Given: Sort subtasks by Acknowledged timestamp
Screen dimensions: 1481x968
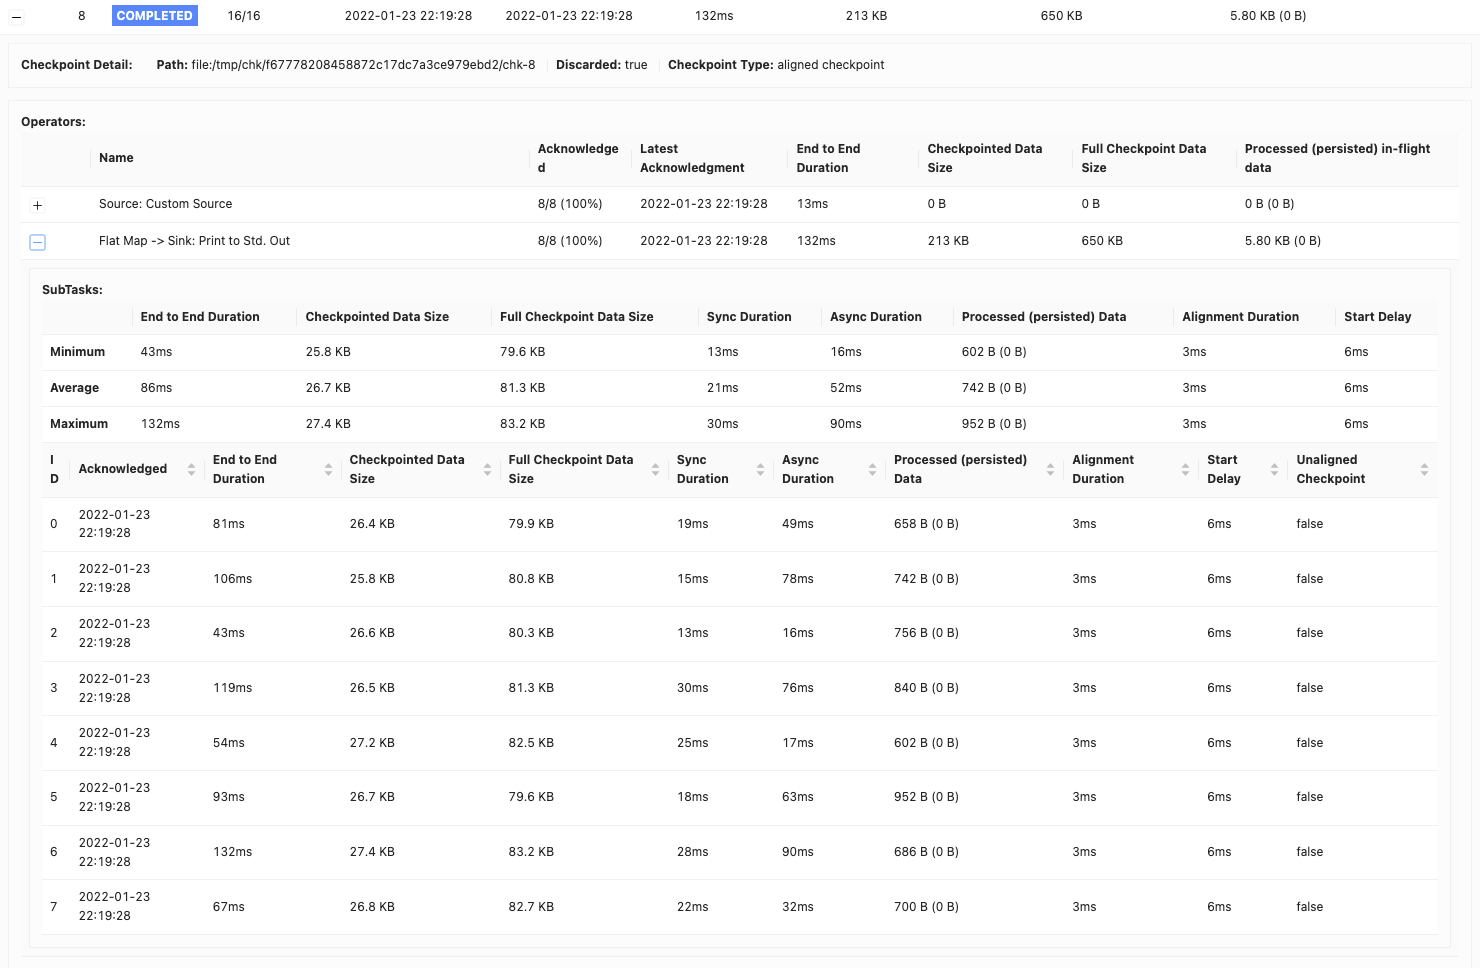Looking at the screenshot, I should tap(191, 469).
